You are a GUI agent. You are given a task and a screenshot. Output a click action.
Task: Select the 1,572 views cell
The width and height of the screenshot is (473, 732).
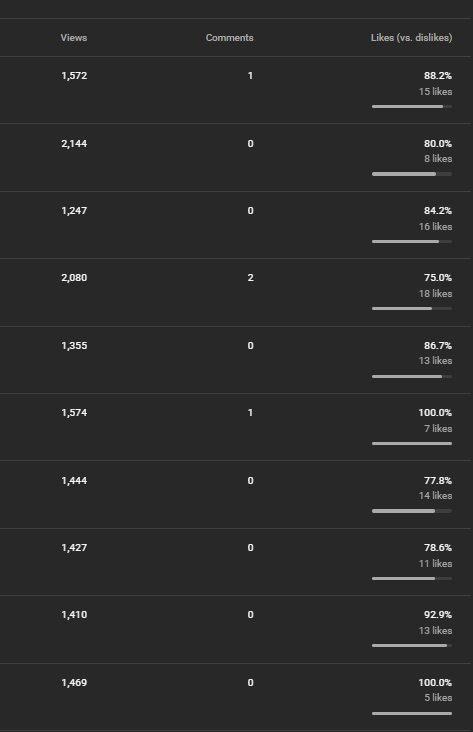[x=74, y=76]
